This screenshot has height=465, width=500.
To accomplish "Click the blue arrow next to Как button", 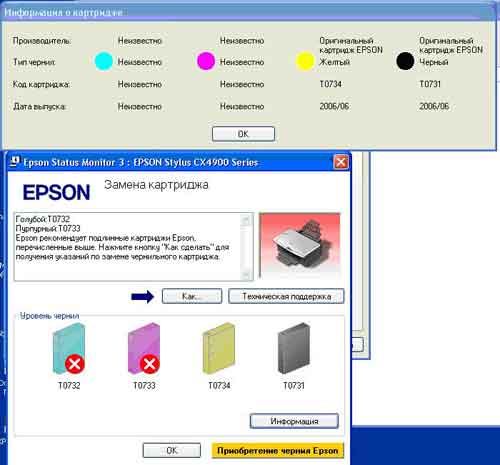I will click(143, 296).
